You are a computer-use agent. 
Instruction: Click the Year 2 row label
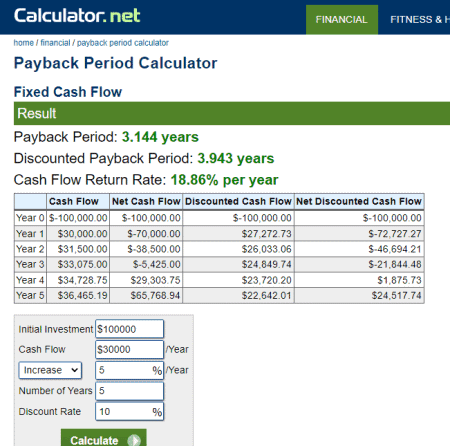(x=30, y=249)
